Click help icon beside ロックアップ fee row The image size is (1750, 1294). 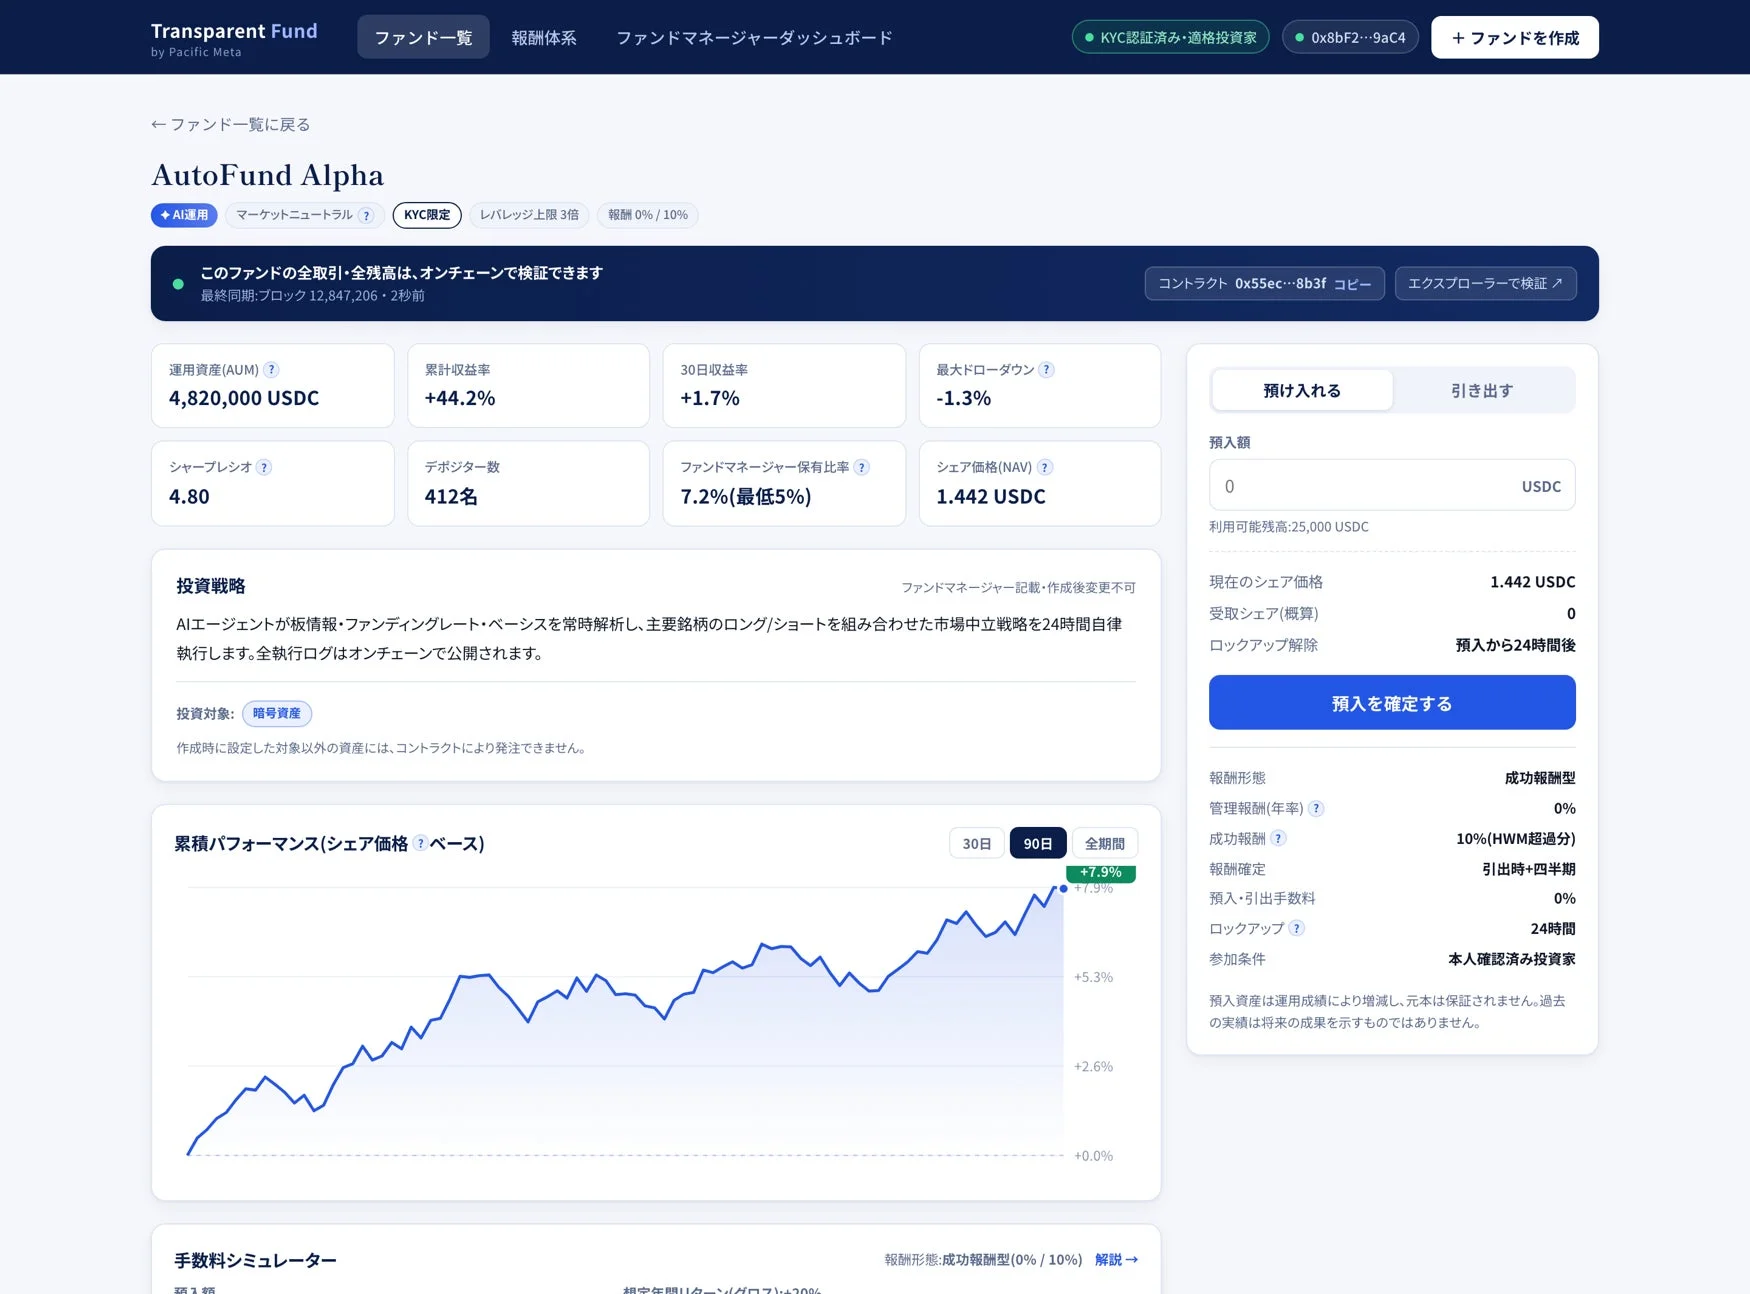tap(1296, 928)
